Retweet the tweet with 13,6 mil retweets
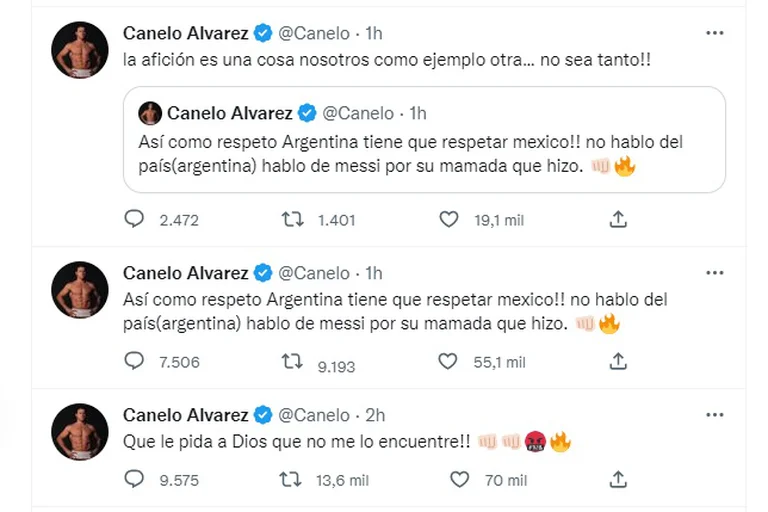 tap(290, 479)
